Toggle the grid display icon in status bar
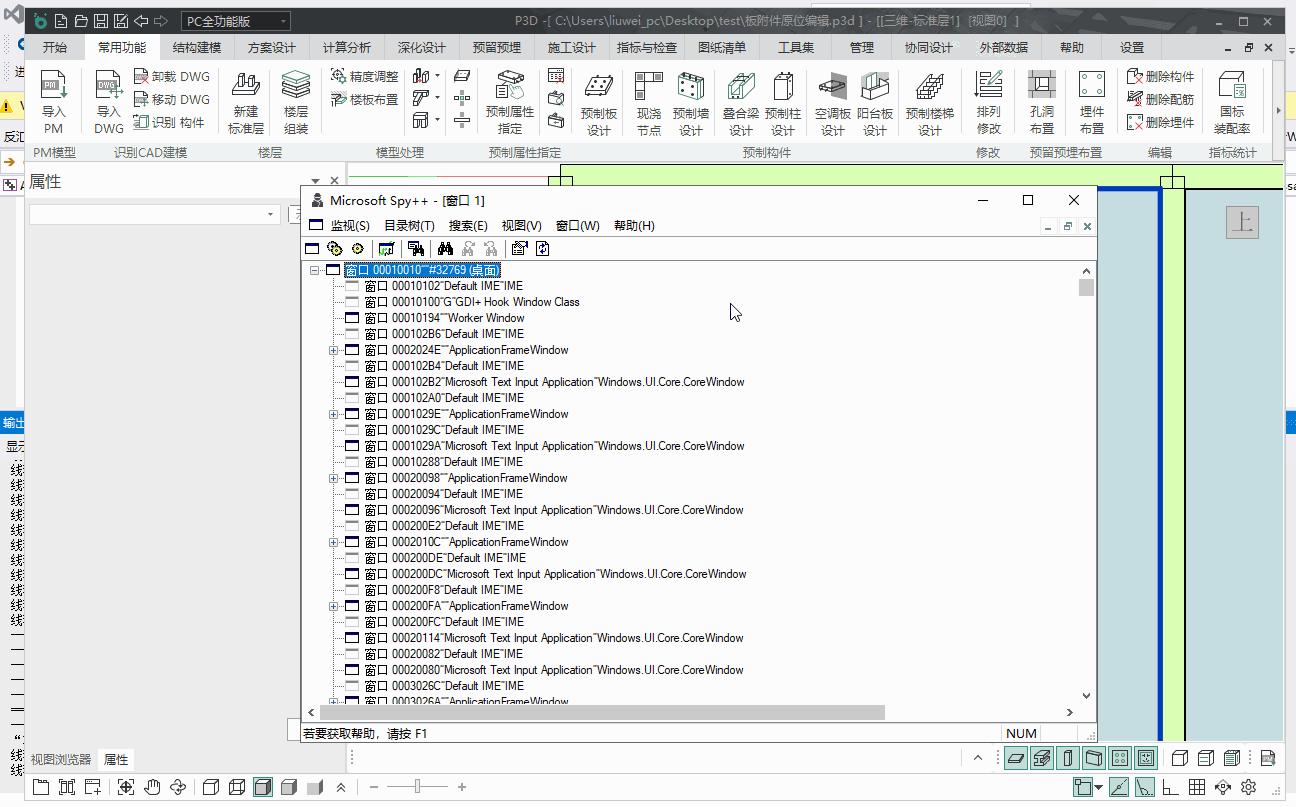 tap(1196, 787)
